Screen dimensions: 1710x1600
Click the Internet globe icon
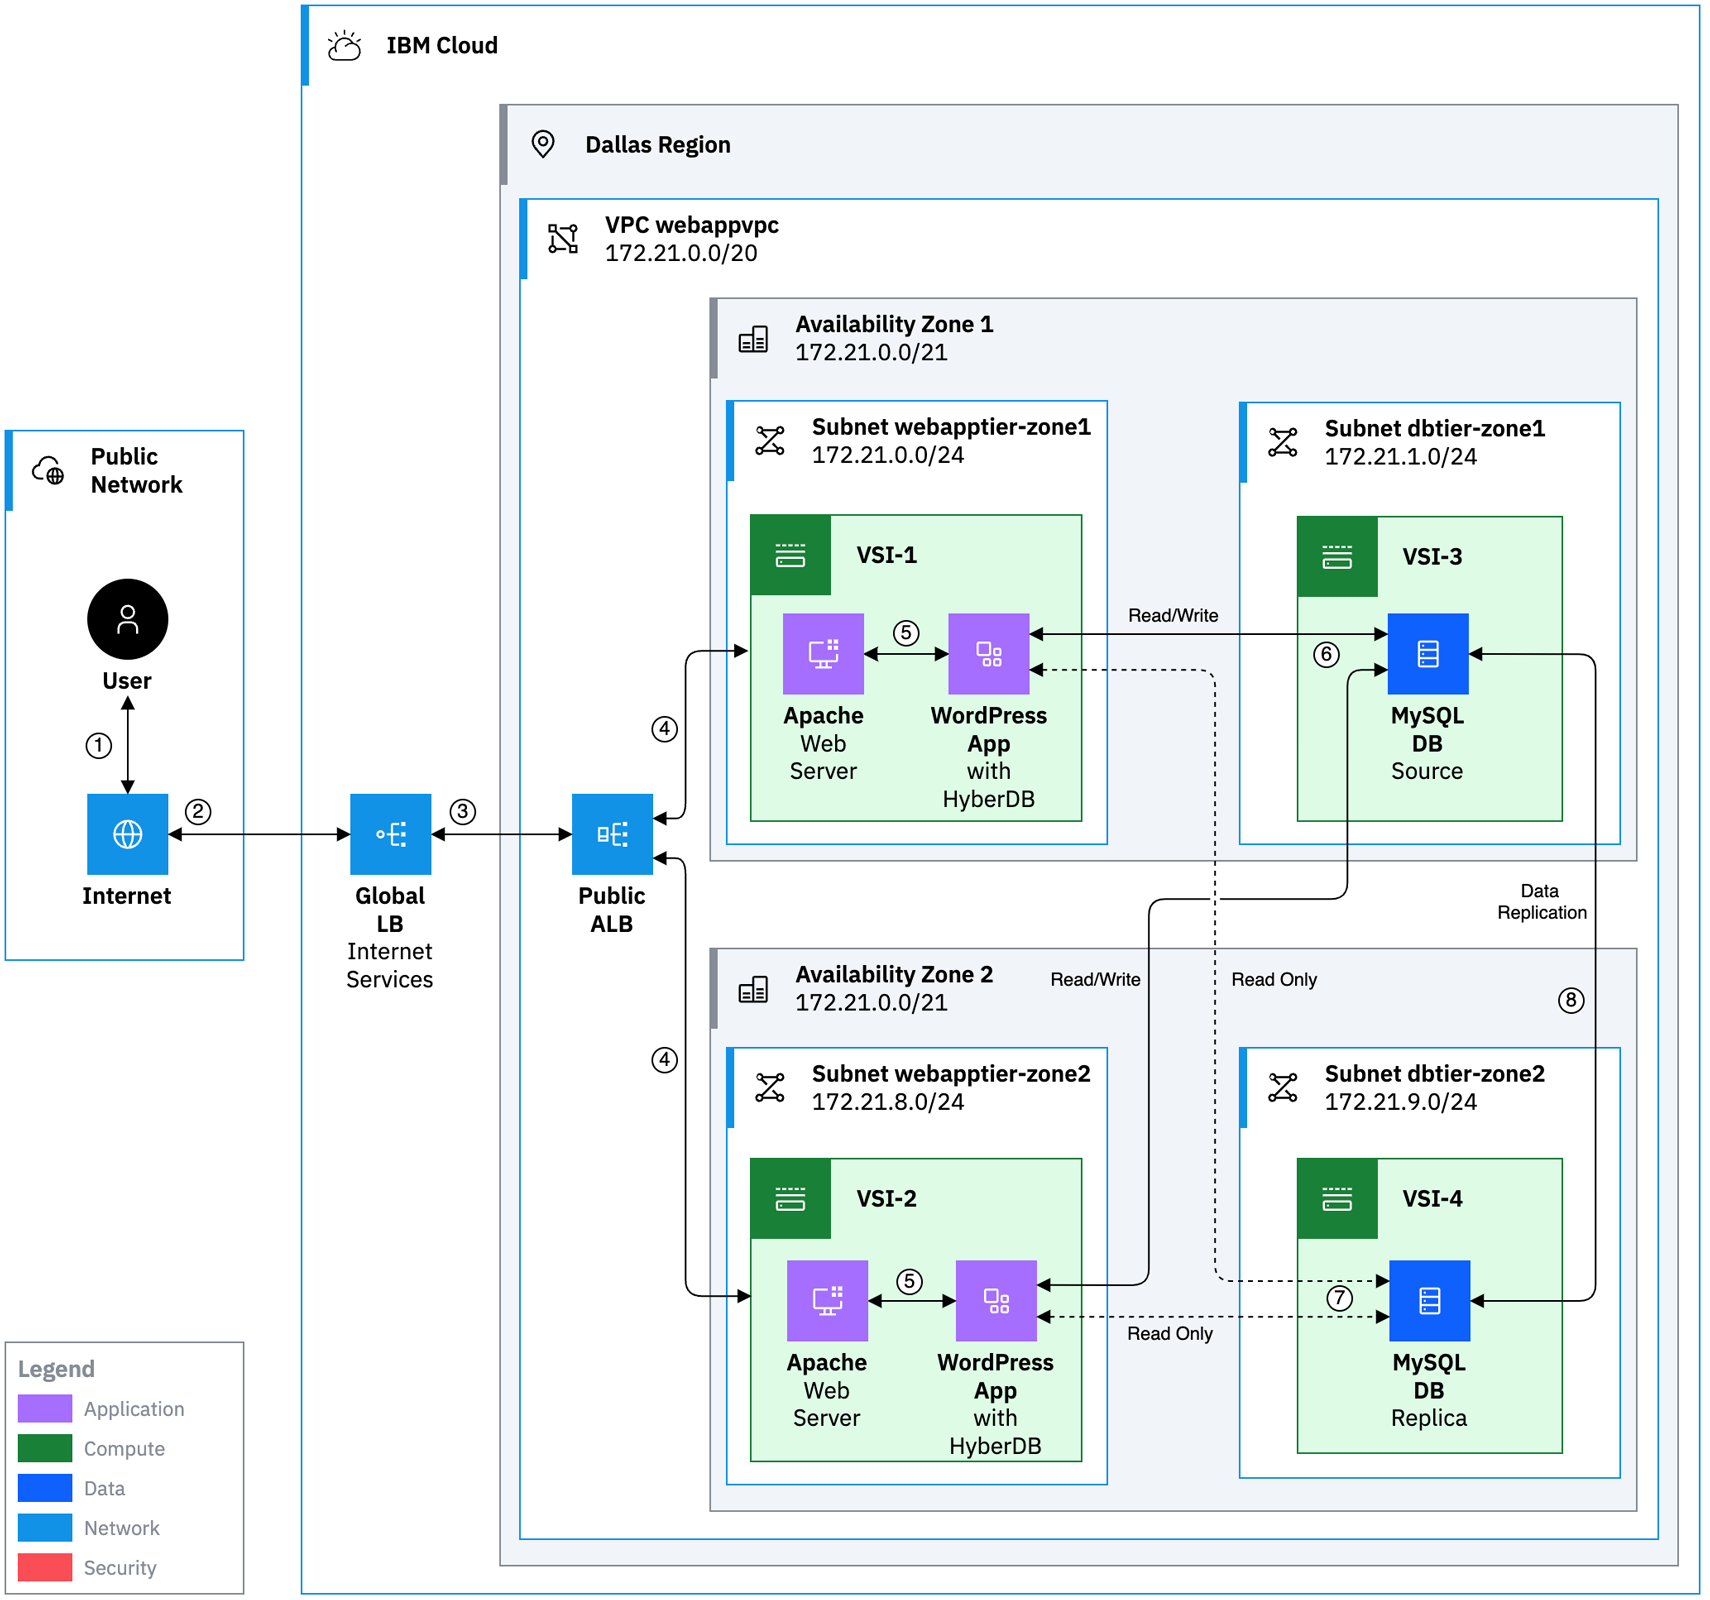point(128,834)
